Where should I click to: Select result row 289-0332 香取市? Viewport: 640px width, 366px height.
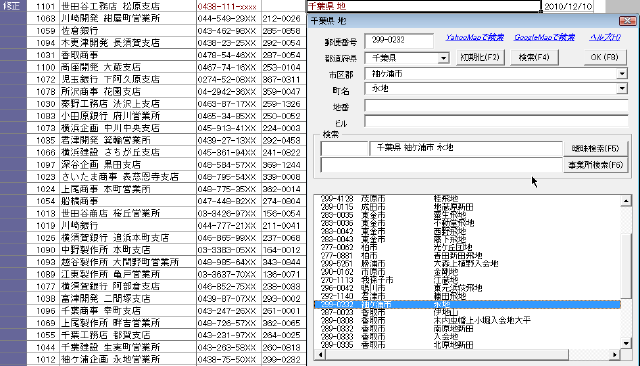(x=467, y=329)
